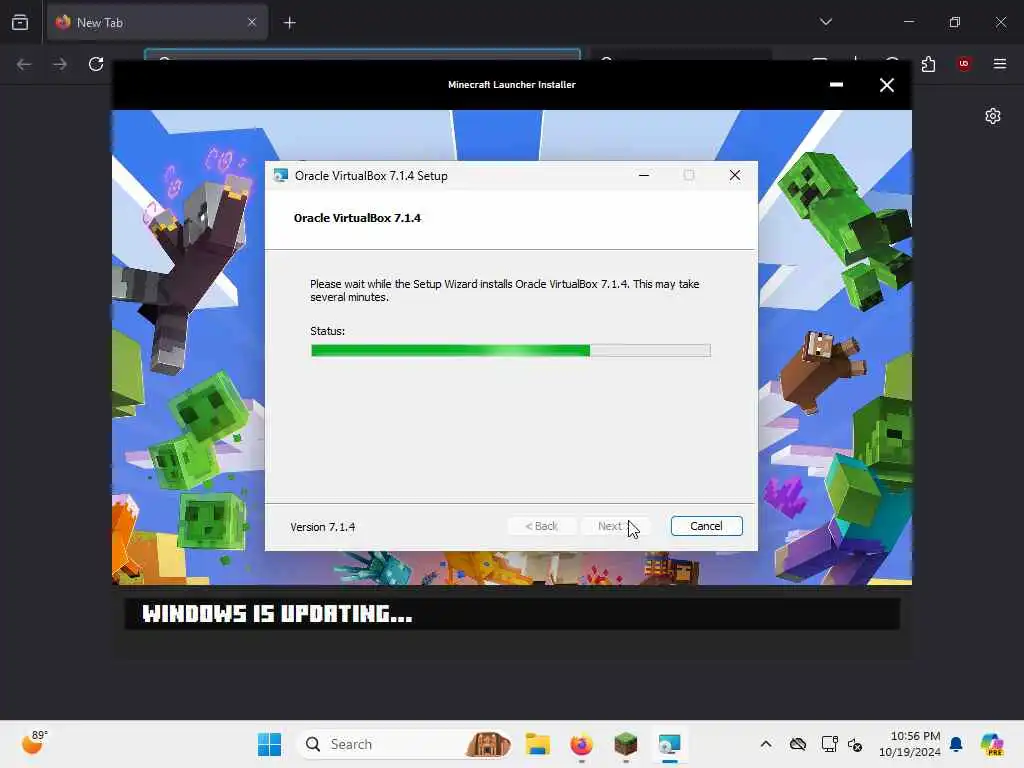Viewport: 1024px width, 768px height.
Task: Click the VirtualBox icon in Setup title bar
Action: [281, 176]
